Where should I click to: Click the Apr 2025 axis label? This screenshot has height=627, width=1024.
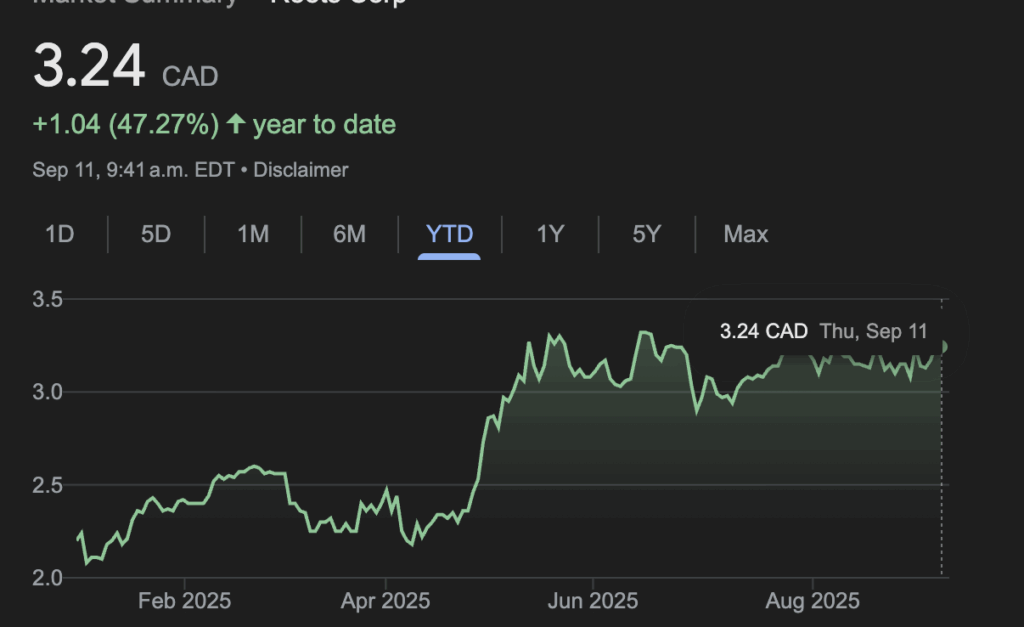tap(386, 601)
